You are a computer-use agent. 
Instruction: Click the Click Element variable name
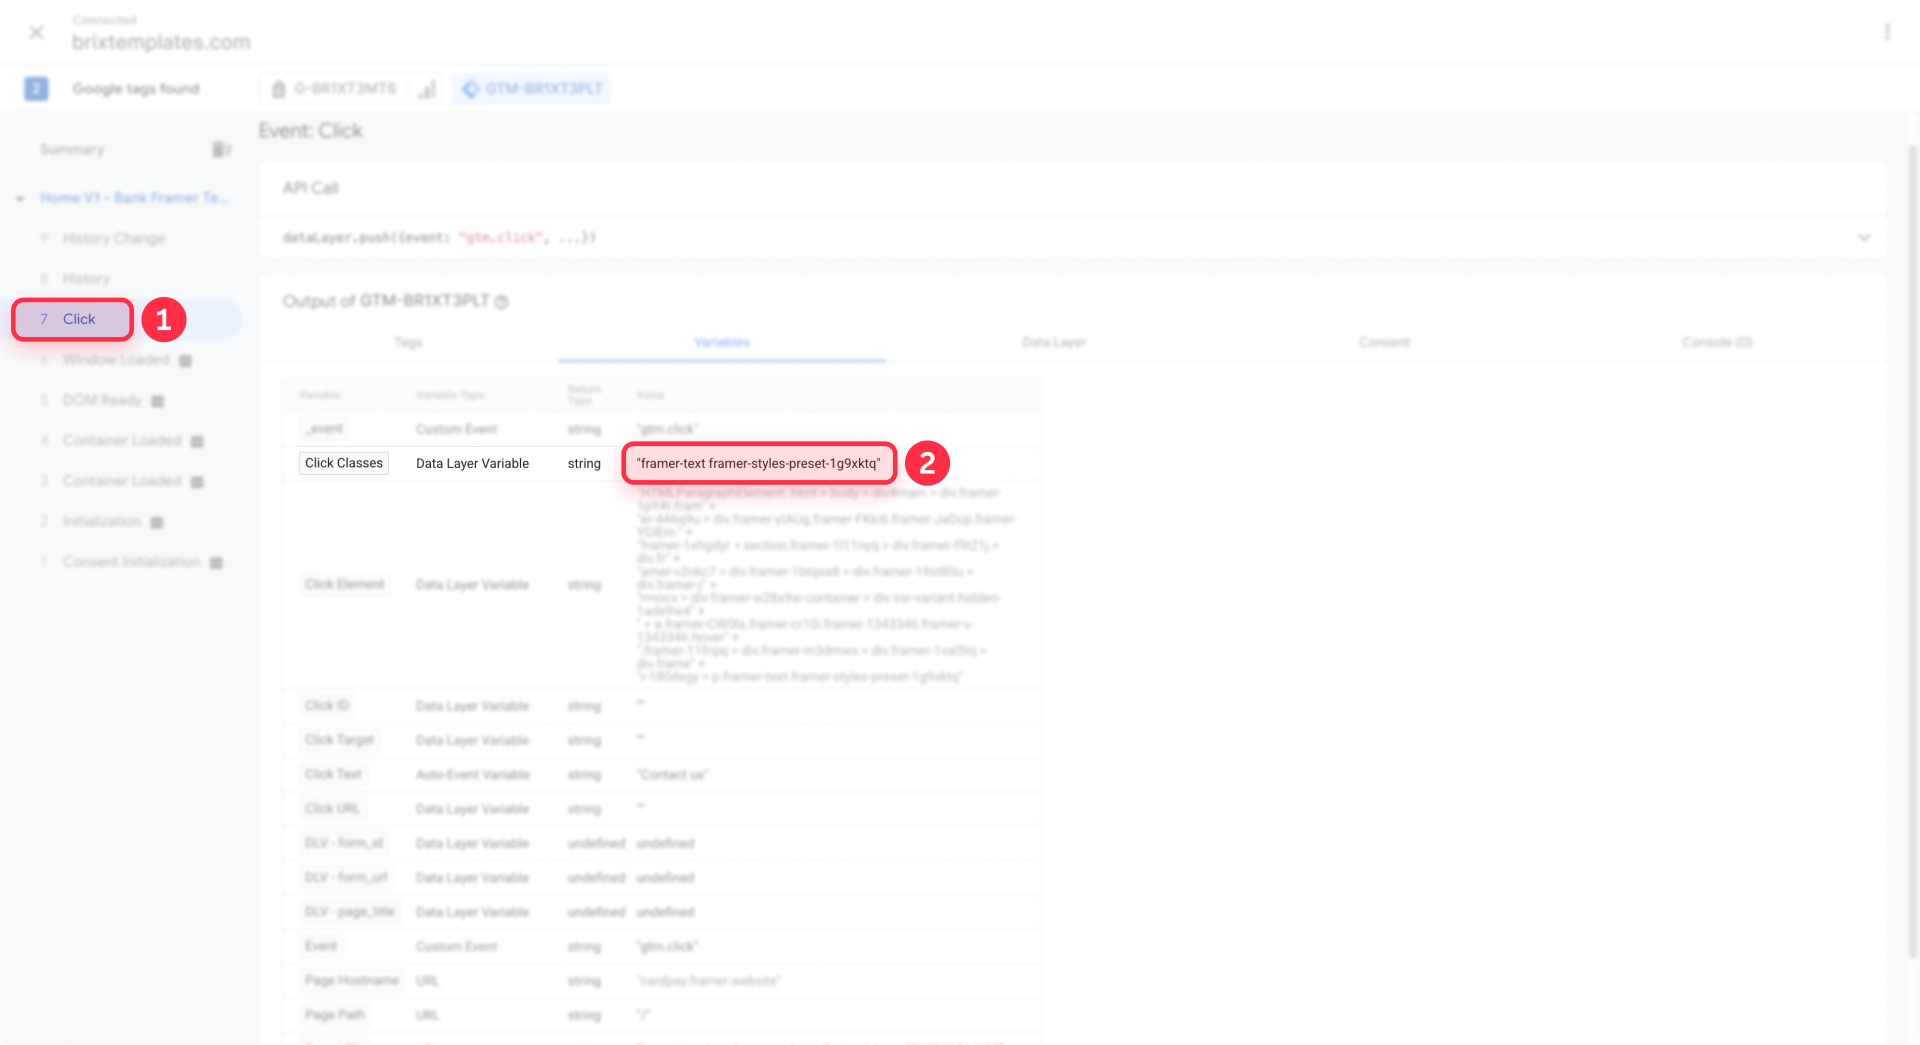345,584
